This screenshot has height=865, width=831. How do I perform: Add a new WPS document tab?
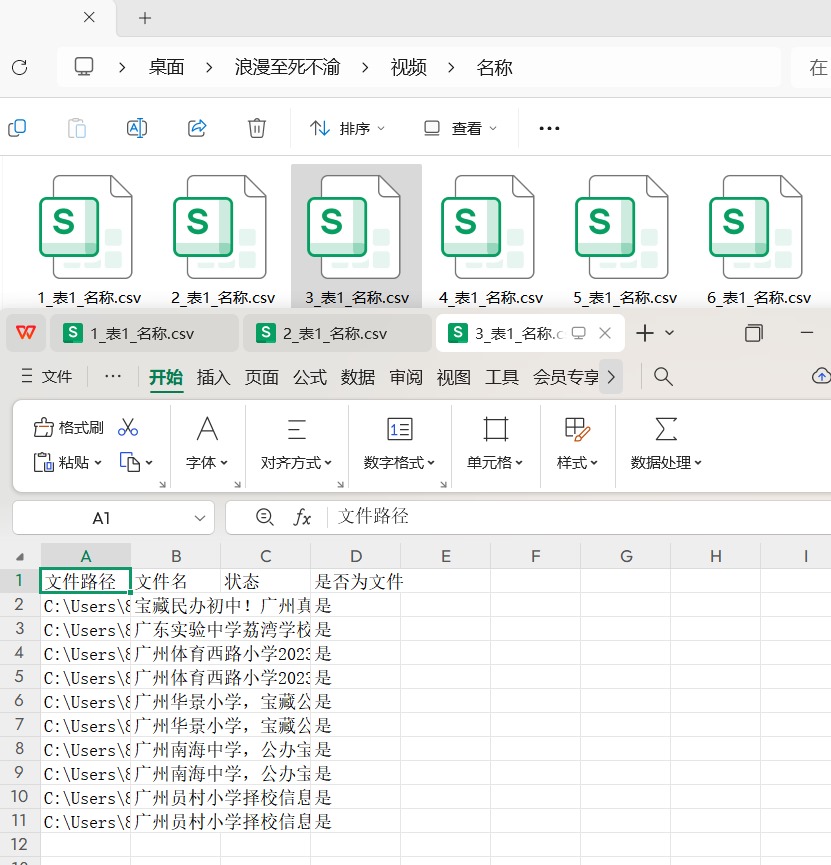point(644,333)
